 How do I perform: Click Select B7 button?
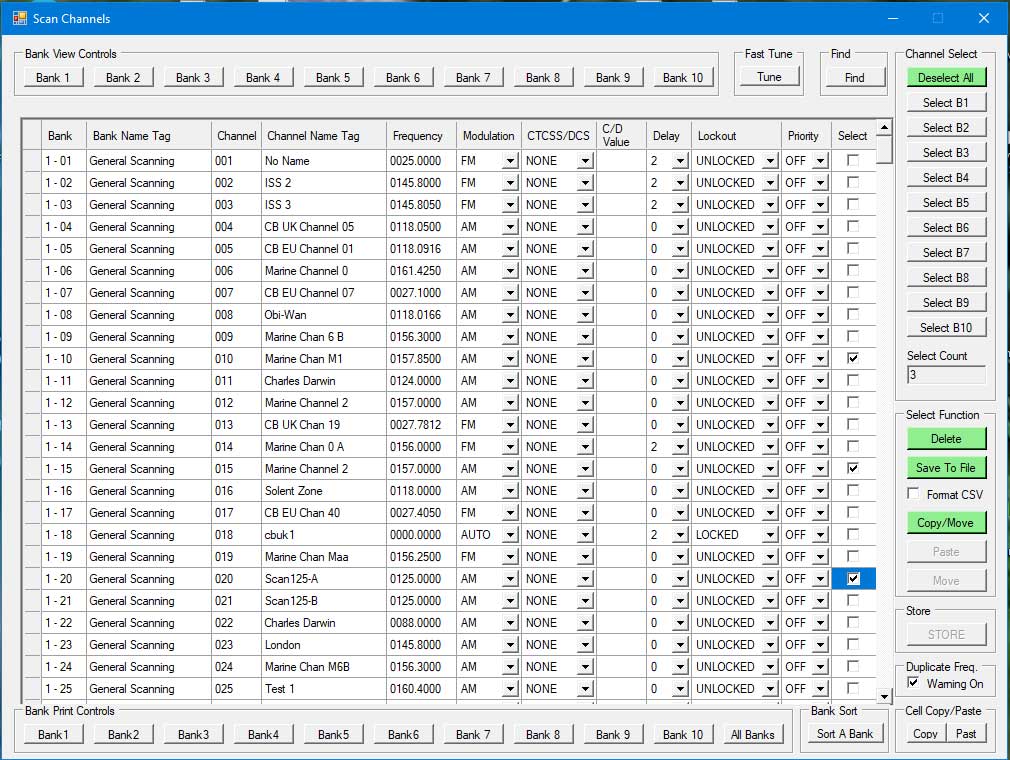(x=946, y=253)
